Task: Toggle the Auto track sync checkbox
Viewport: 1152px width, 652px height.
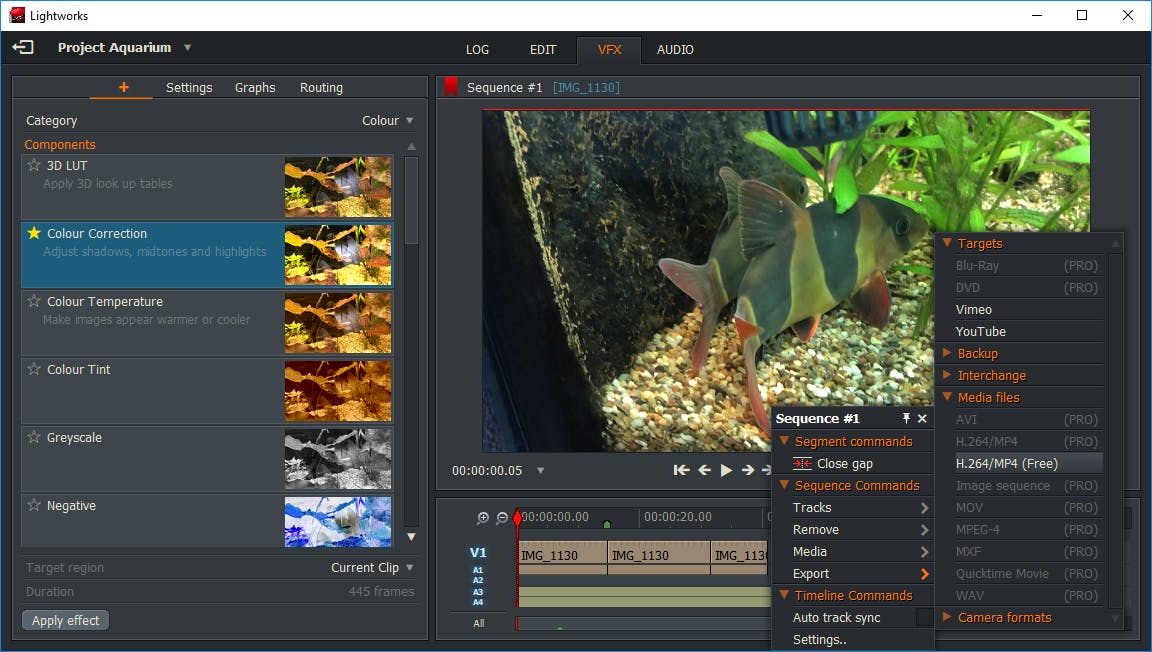Action: pos(923,618)
